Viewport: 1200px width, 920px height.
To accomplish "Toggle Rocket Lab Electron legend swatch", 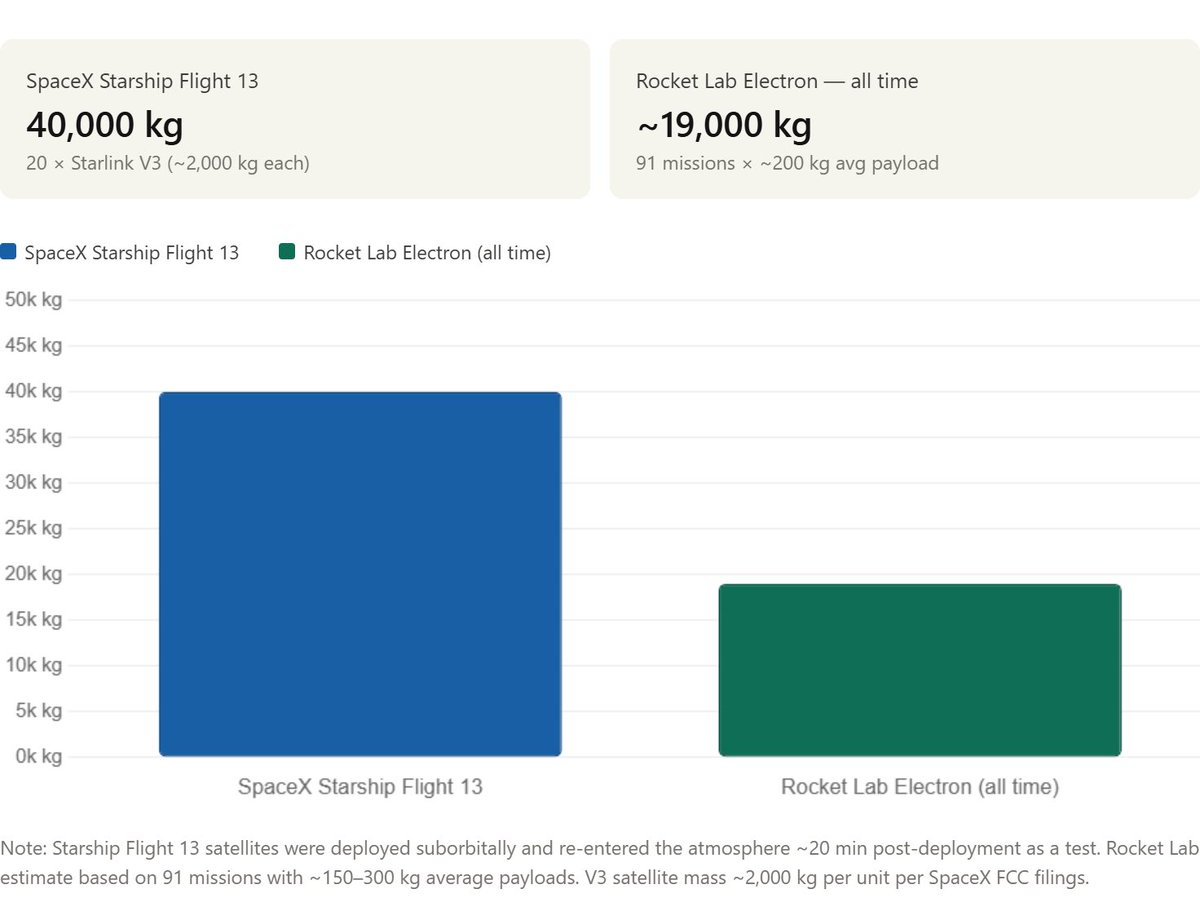I will [287, 252].
